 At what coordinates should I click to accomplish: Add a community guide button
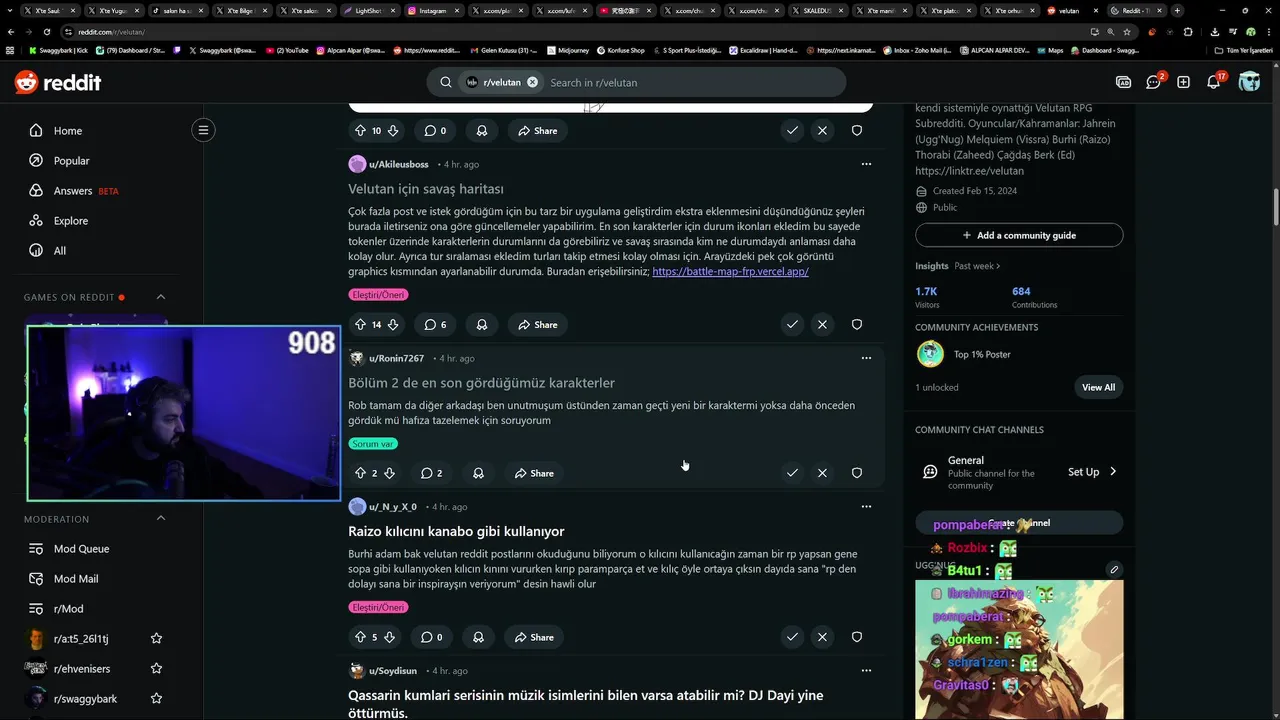tap(1019, 235)
